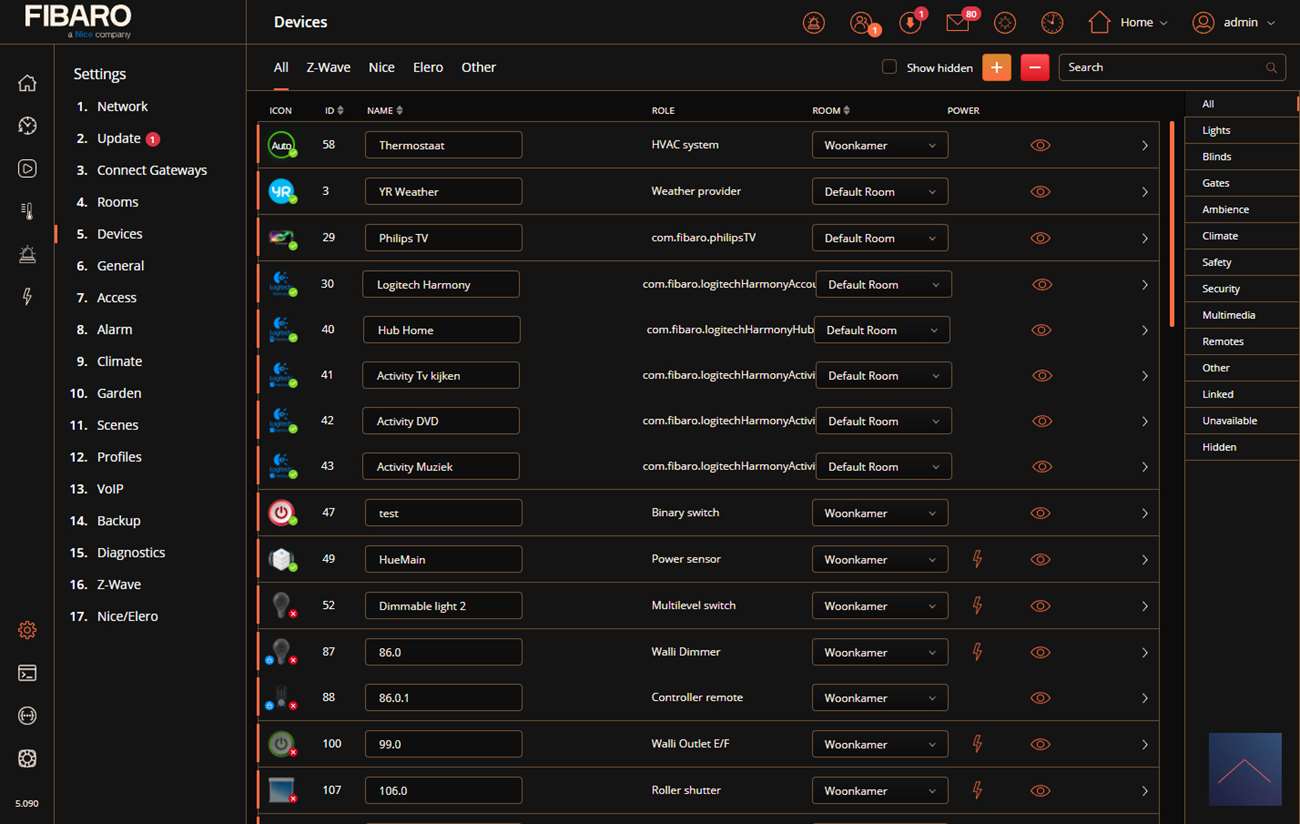Screen dimensions: 1300x824
Task: Click the alarm bell icon in top bar
Action: [x=814, y=22]
